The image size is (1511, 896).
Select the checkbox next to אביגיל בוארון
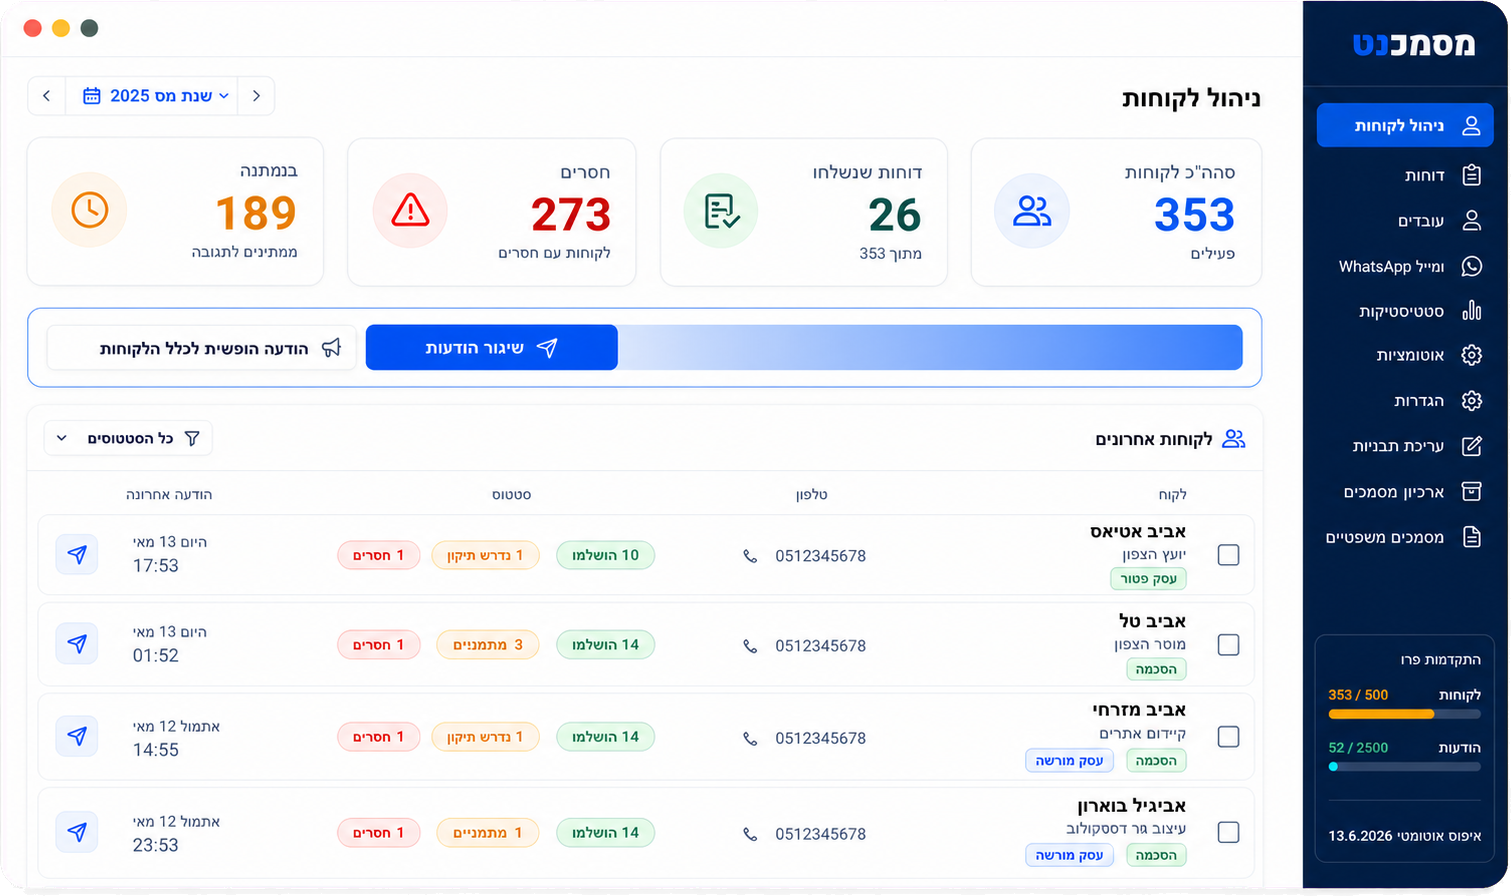pos(1229,832)
